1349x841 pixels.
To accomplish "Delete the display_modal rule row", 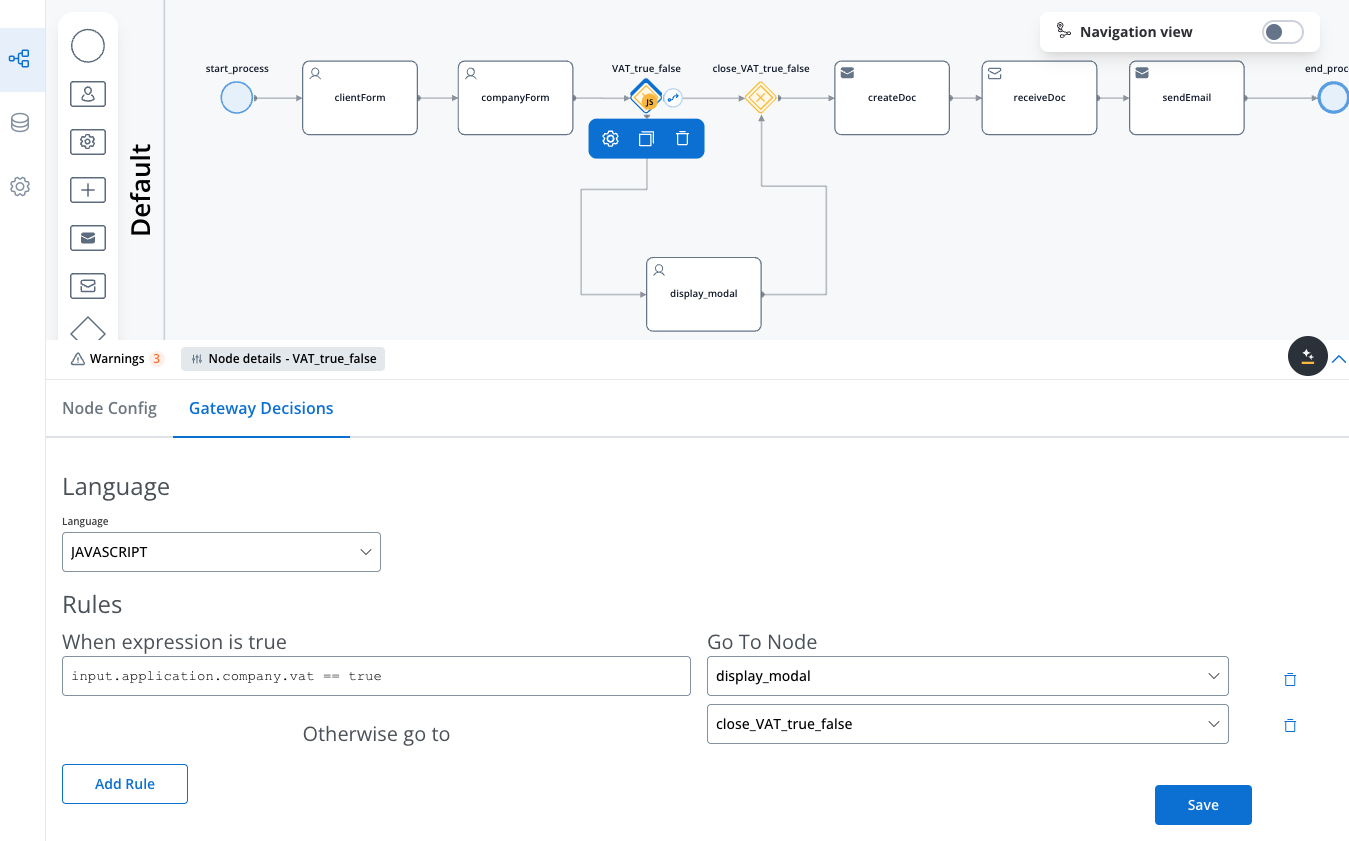I will click(1290, 679).
